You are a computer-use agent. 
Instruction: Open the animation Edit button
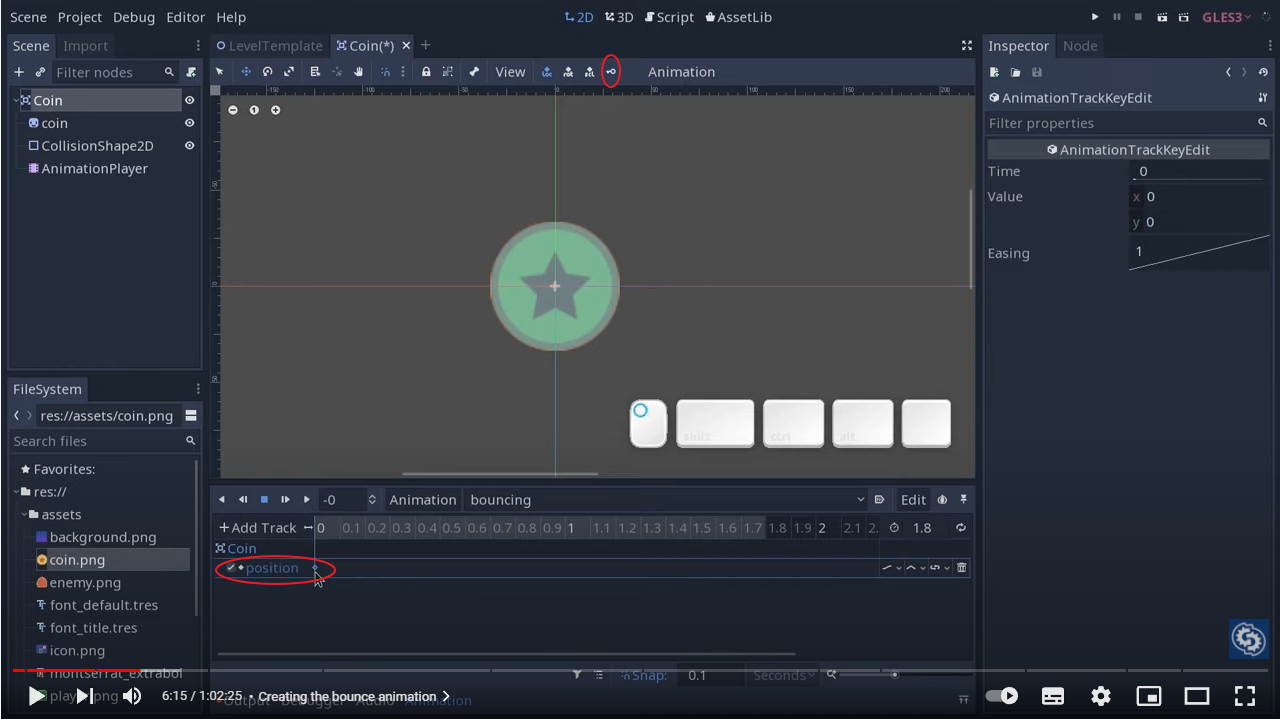click(x=913, y=500)
